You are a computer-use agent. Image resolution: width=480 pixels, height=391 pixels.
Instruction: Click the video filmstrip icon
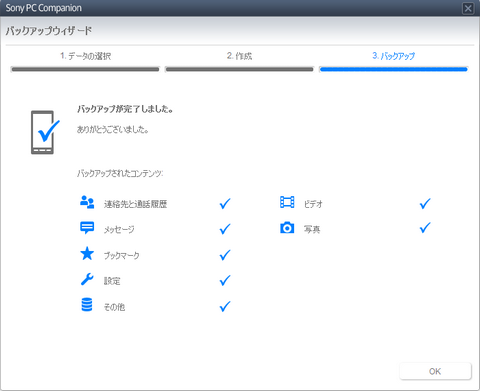pyautogui.click(x=287, y=202)
